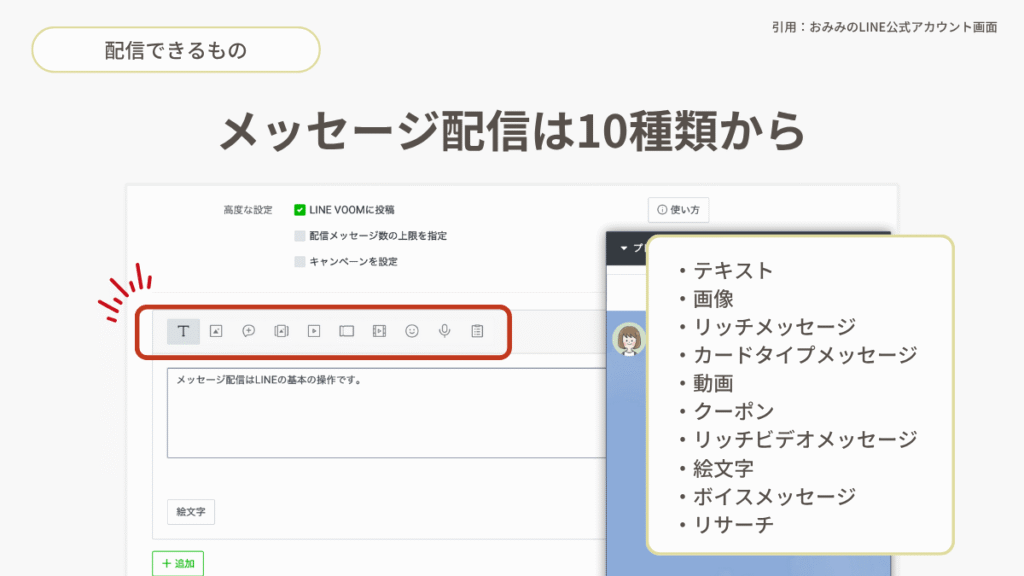This screenshot has height=576, width=1024.
Task: Uncheck the LINE VOOMに投稿 checkbox
Action: [x=300, y=210]
